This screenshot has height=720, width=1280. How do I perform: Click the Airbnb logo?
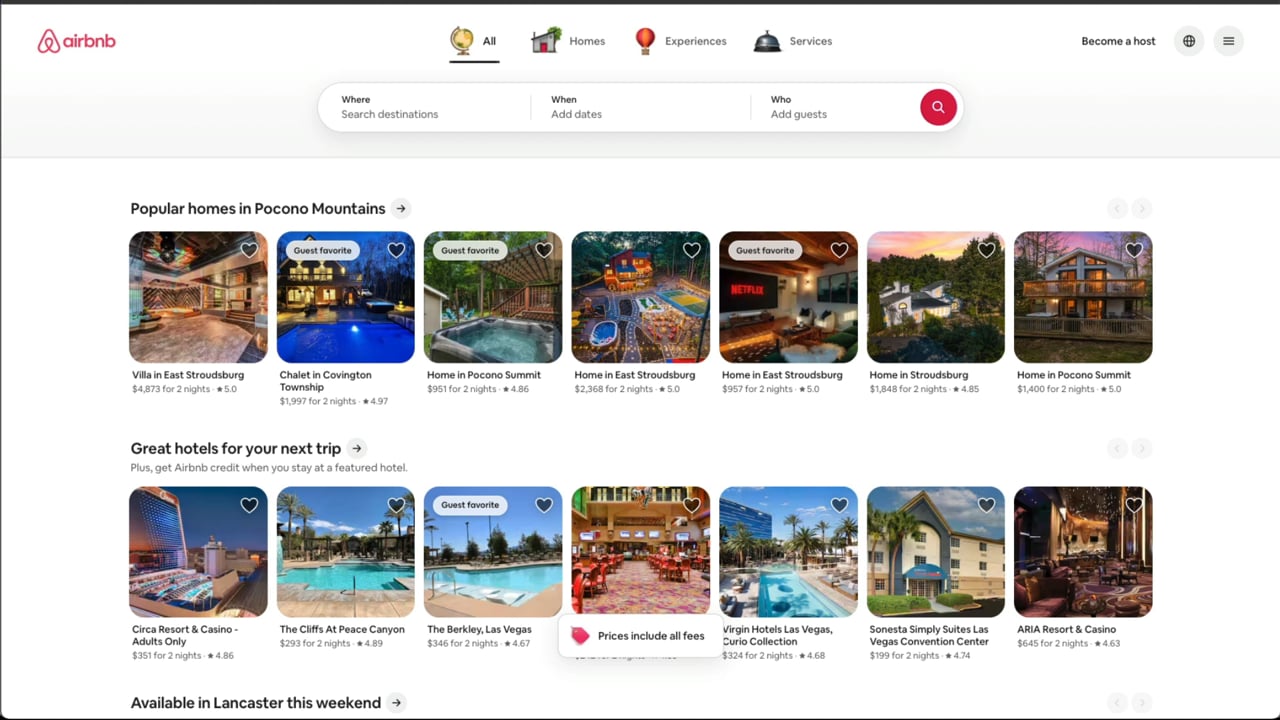[77, 41]
